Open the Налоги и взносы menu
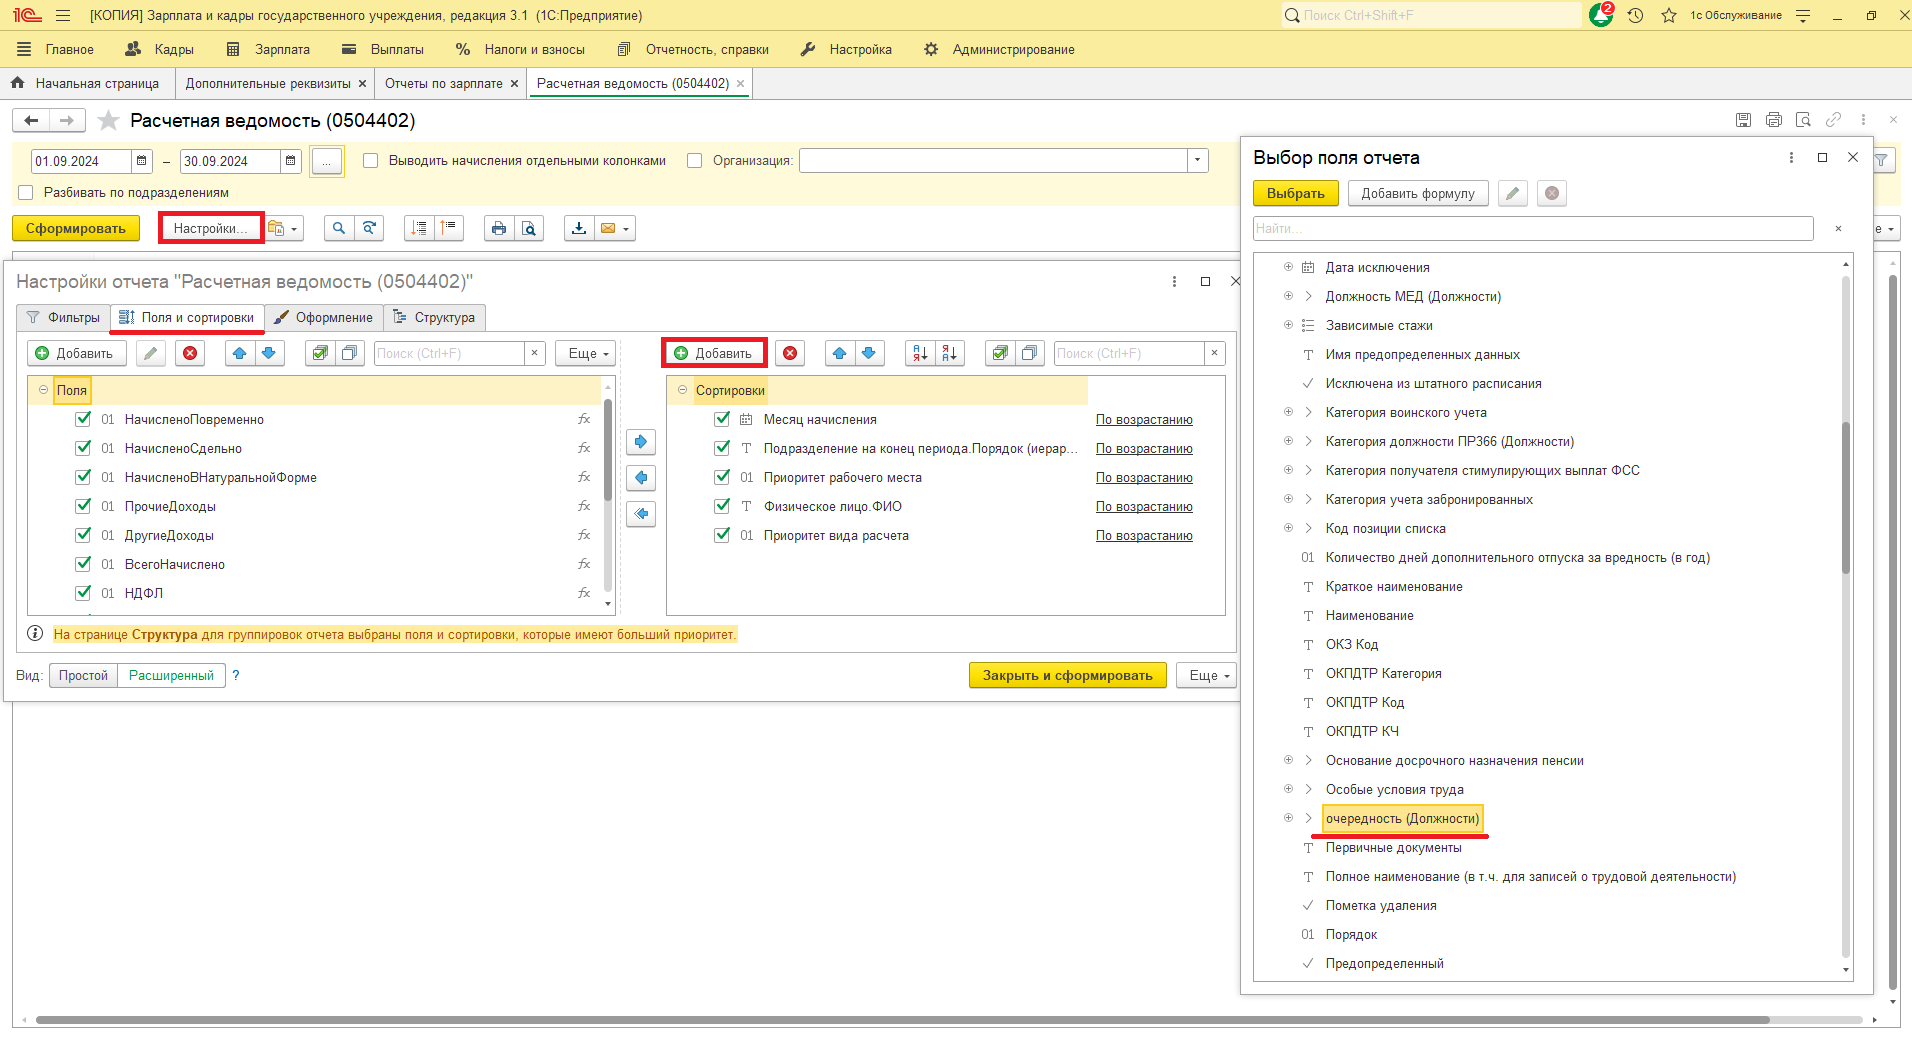The image size is (1912, 1040). point(520,50)
